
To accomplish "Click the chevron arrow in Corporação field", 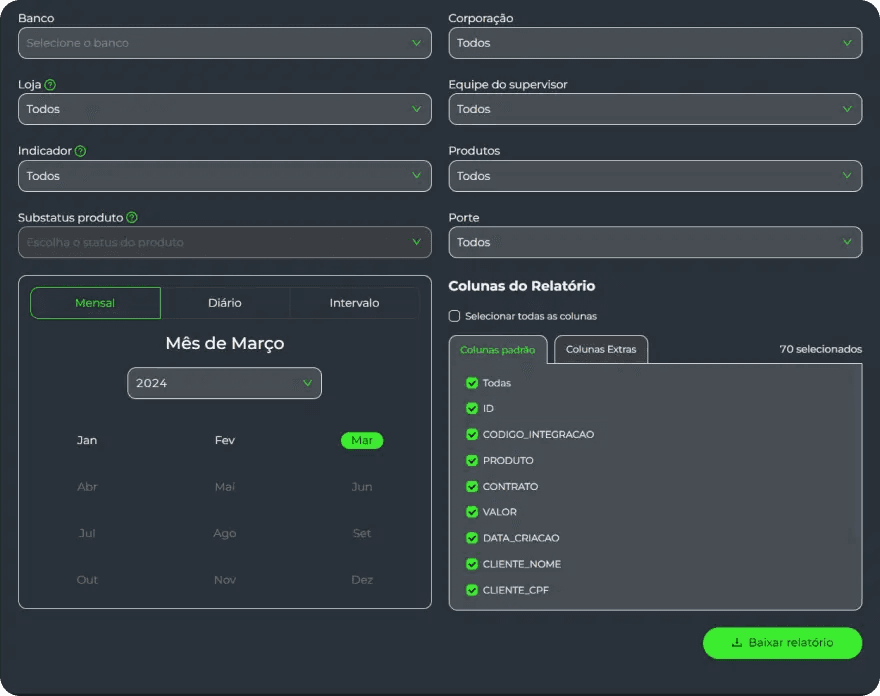I will pos(847,43).
